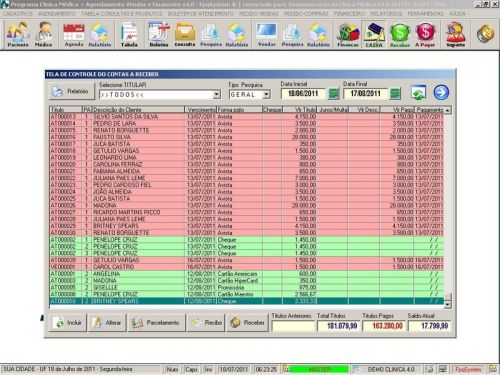The width and height of the screenshot is (500, 375).
Task: Open the Paciente toolbar icon
Action: [x=18, y=34]
